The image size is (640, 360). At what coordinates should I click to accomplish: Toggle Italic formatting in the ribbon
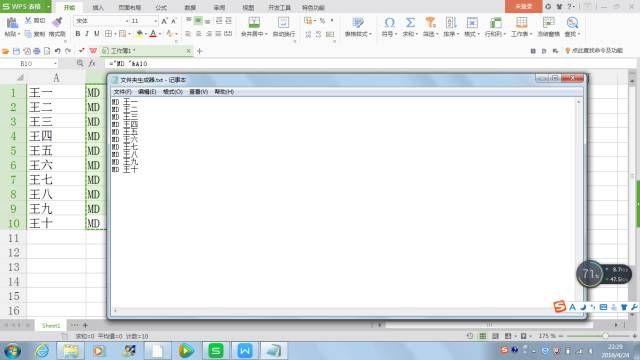(87, 34)
